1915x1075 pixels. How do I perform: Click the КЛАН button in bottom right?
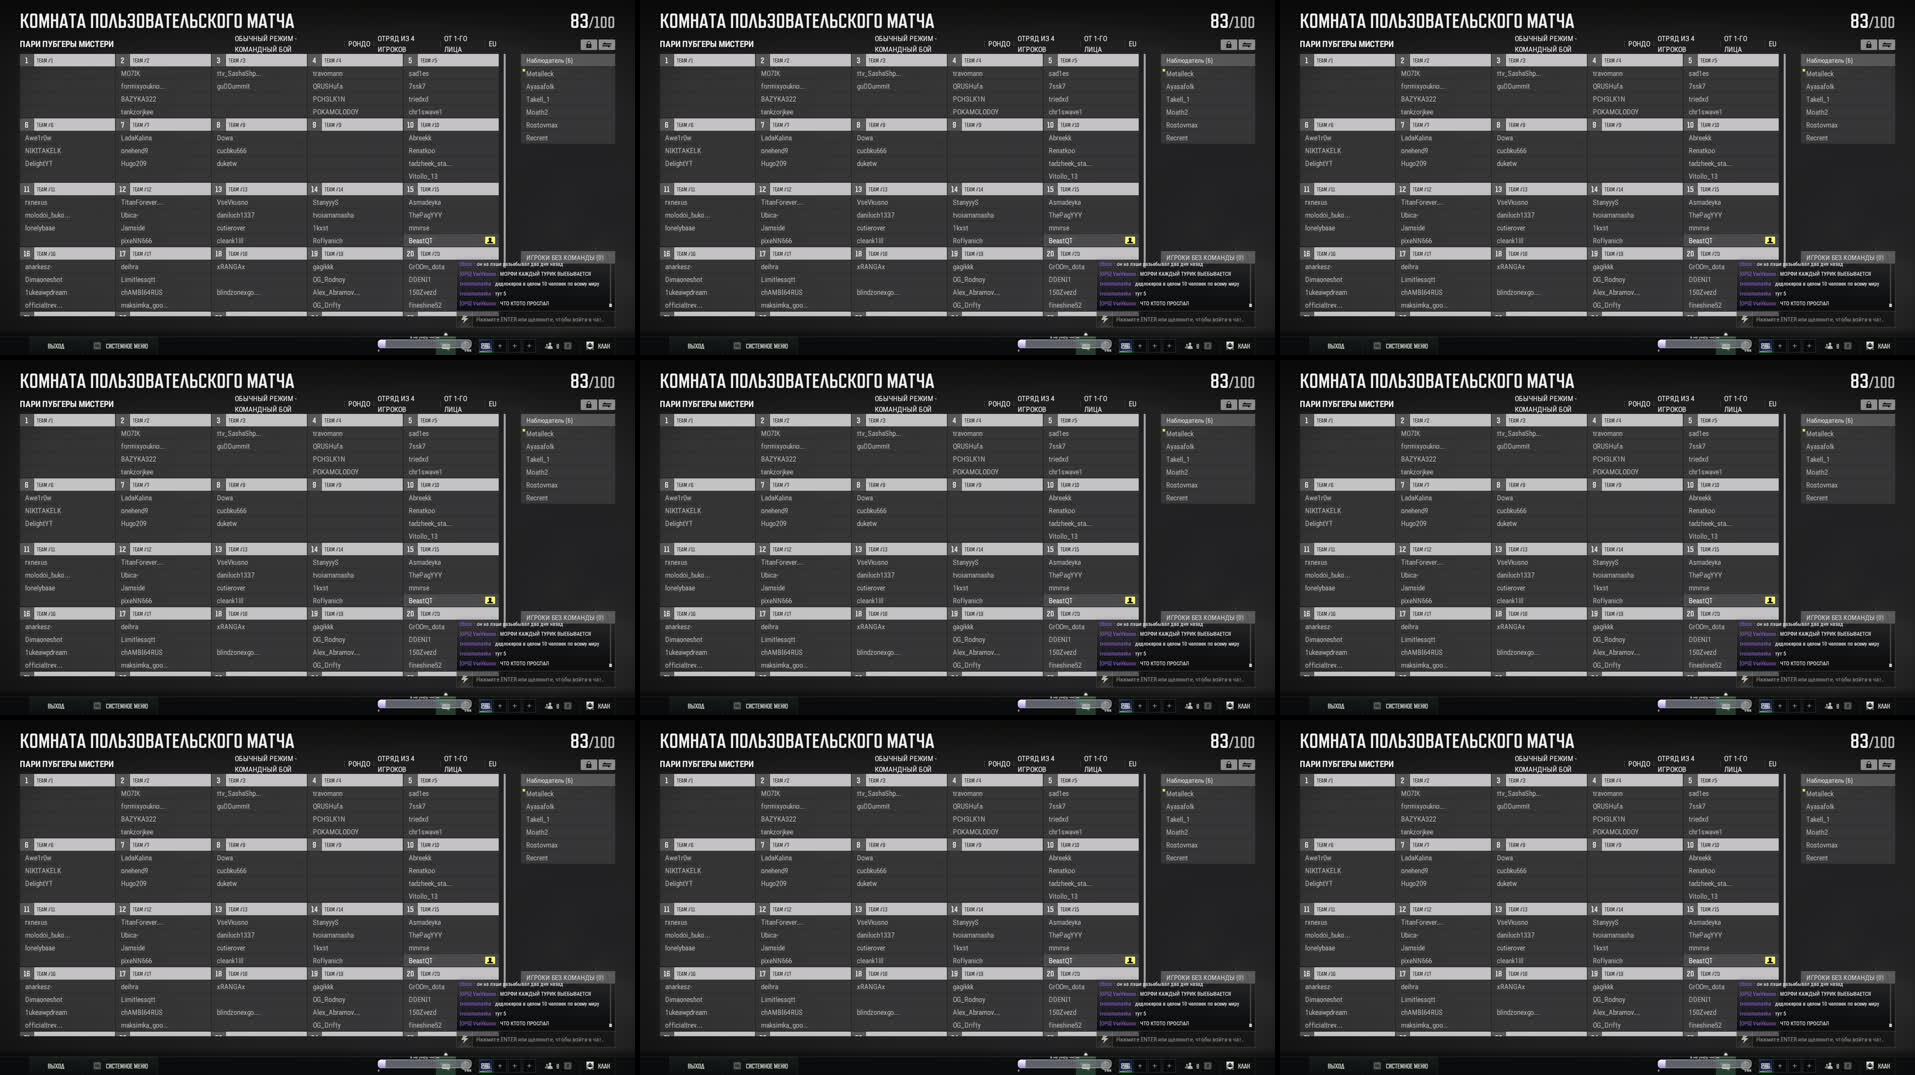tap(603, 346)
